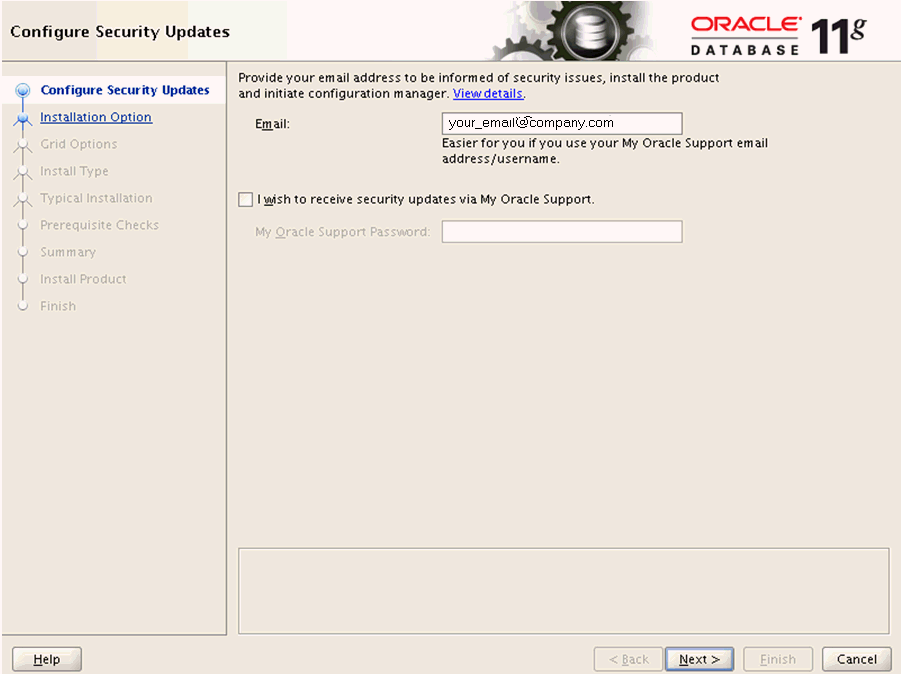The height and width of the screenshot is (674, 901).
Task: Select the Installation Option step
Action: (96, 117)
